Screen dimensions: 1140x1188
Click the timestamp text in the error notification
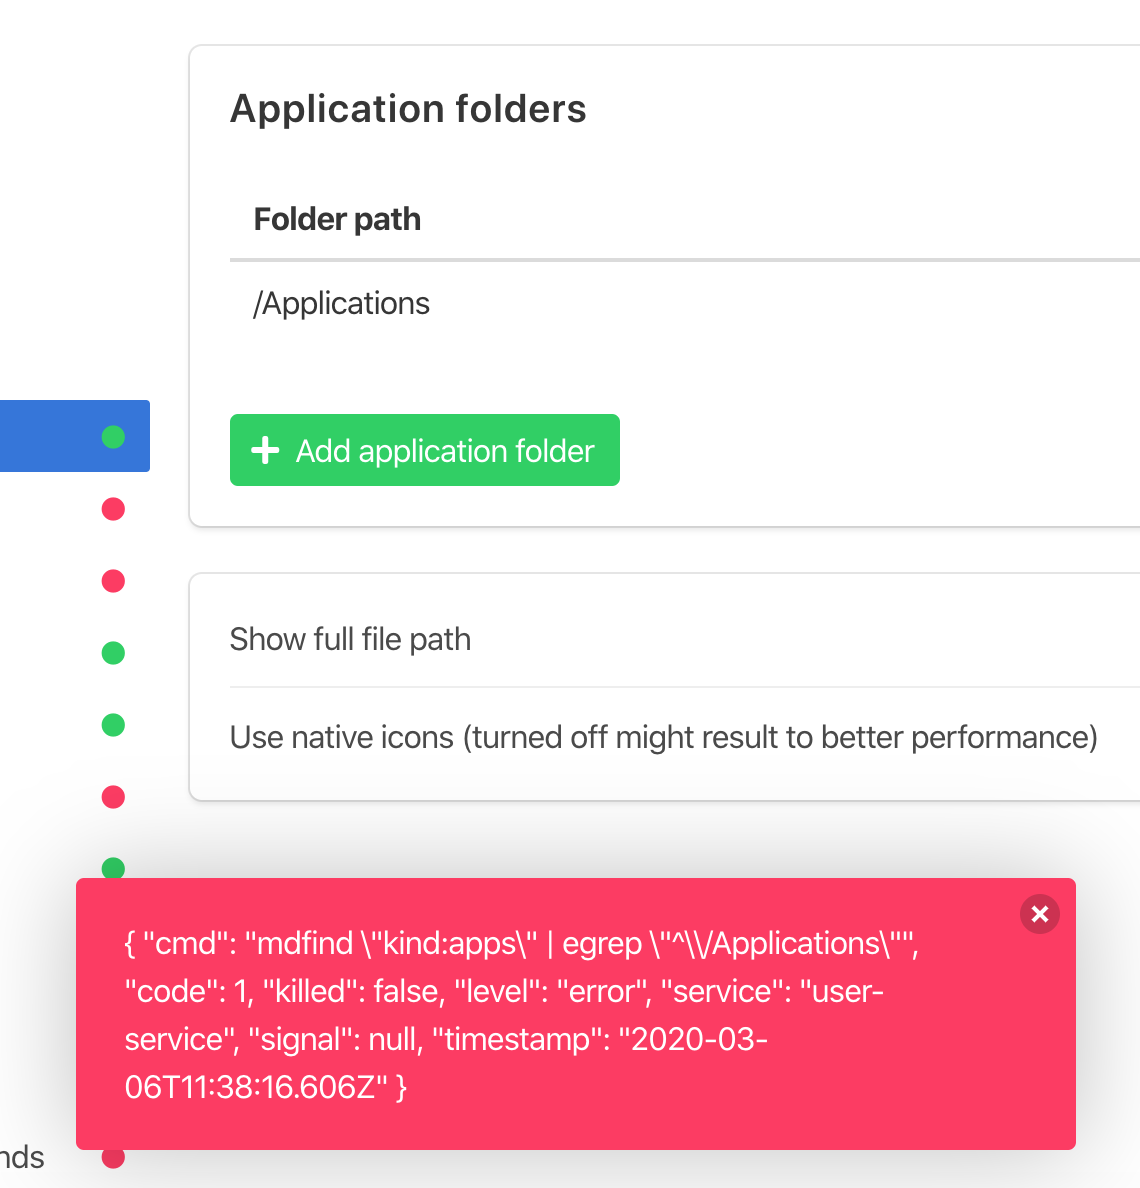click(445, 1063)
